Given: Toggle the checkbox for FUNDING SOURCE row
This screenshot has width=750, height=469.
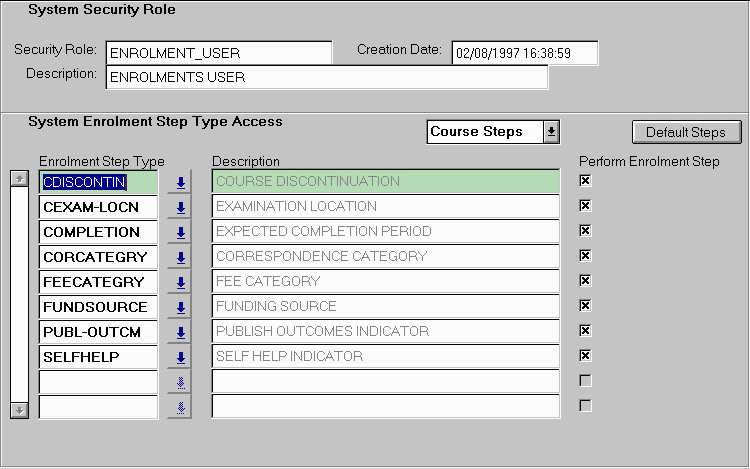Looking at the screenshot, I should point(586,306).
